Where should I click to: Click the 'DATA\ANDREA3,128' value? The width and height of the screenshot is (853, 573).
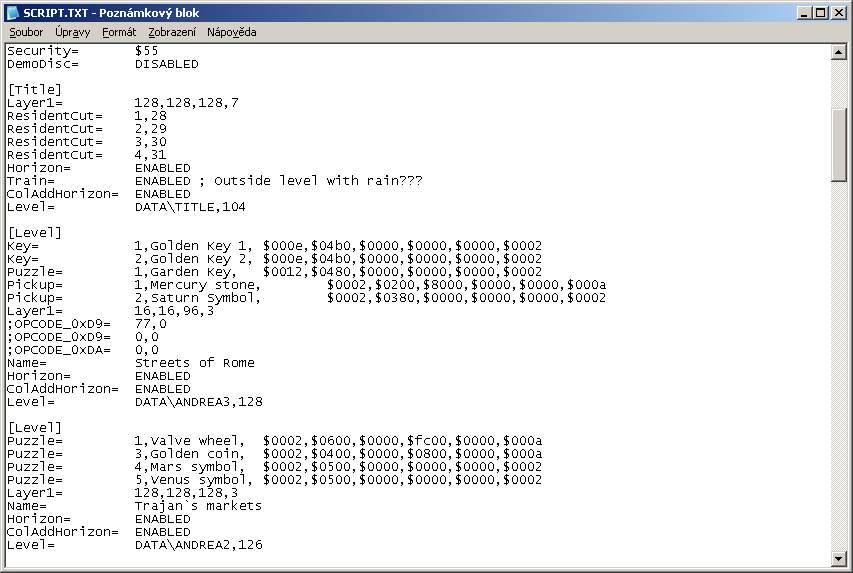coord(199,402)
